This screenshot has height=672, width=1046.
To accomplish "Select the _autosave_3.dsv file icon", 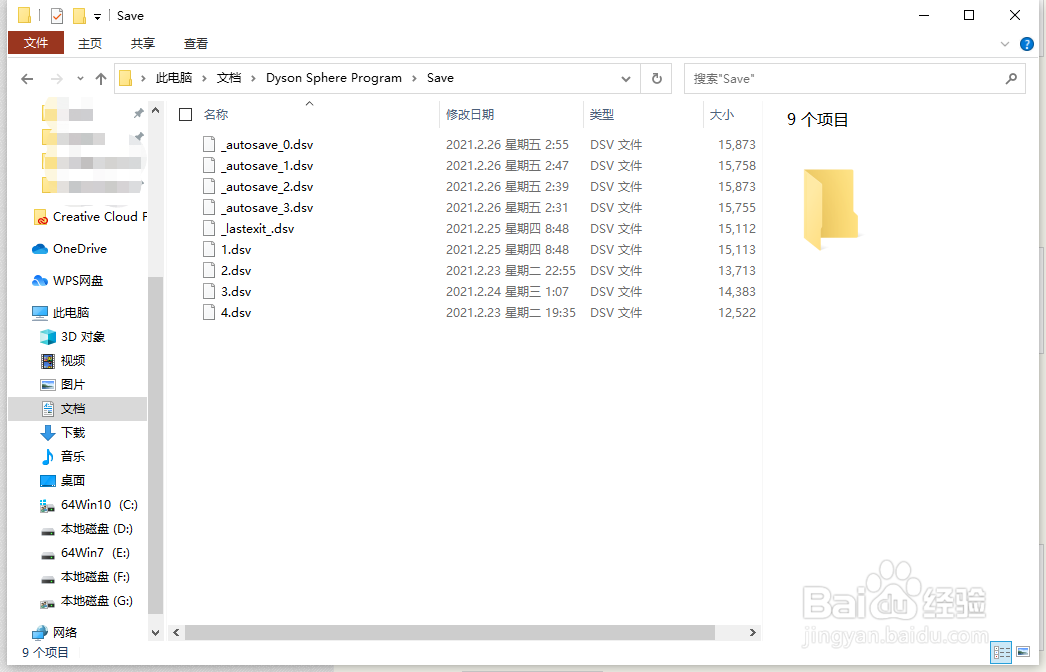I will (209, 208).
